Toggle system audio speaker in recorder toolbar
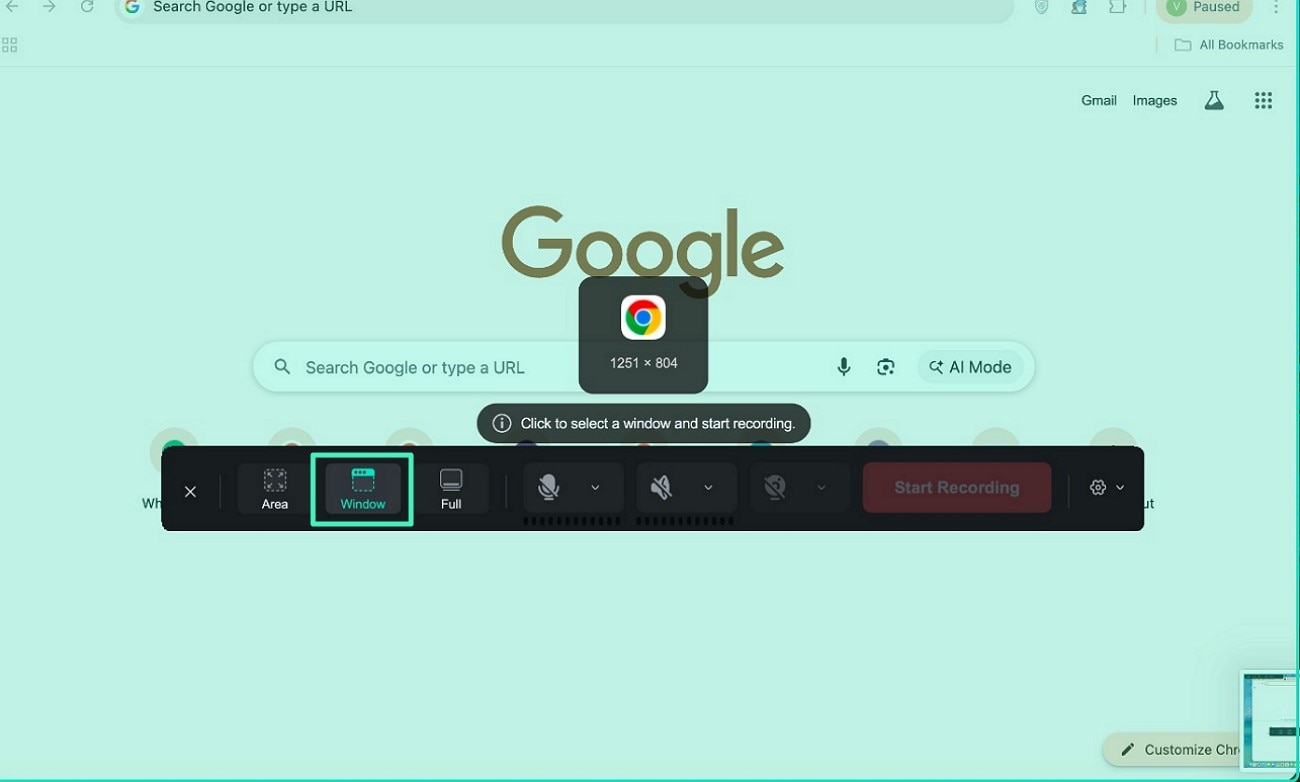1300x782 pixels. 661,487
